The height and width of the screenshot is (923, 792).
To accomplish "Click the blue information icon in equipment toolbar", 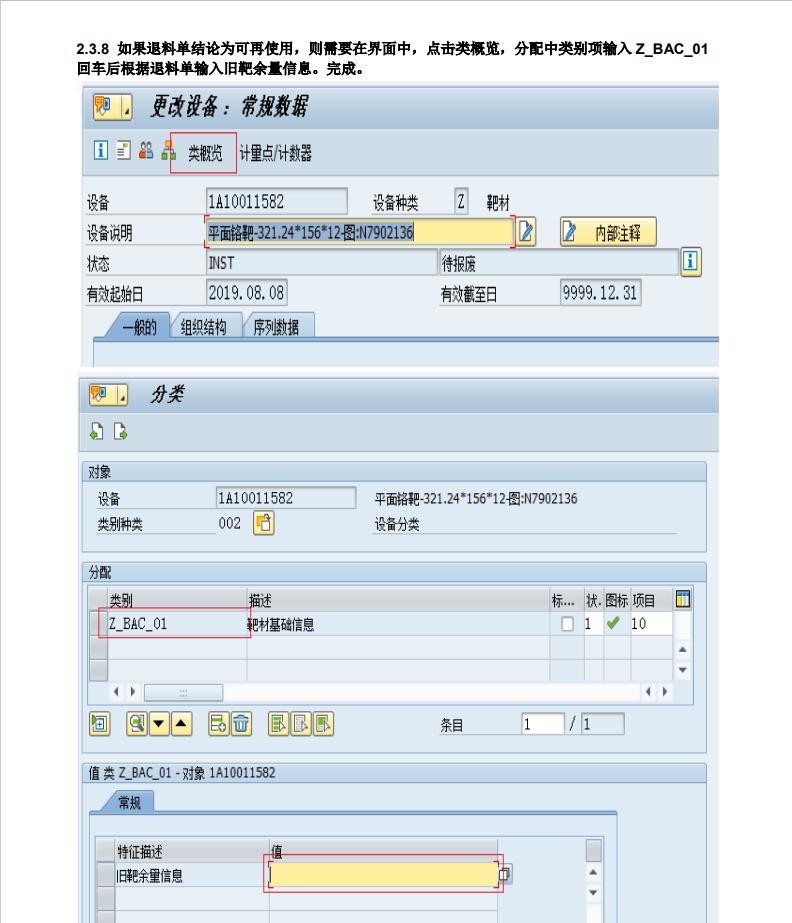I will (x=100, y=152).
